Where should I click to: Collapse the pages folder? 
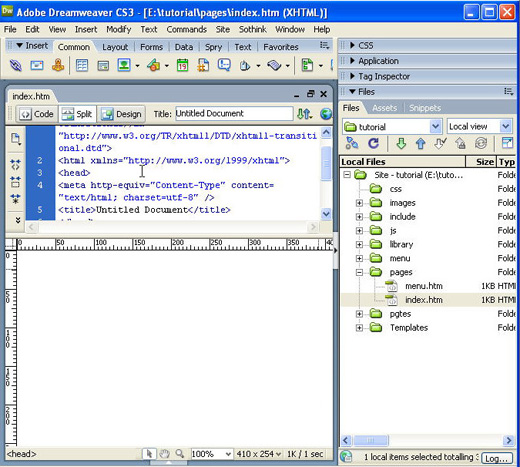[359, 272]
